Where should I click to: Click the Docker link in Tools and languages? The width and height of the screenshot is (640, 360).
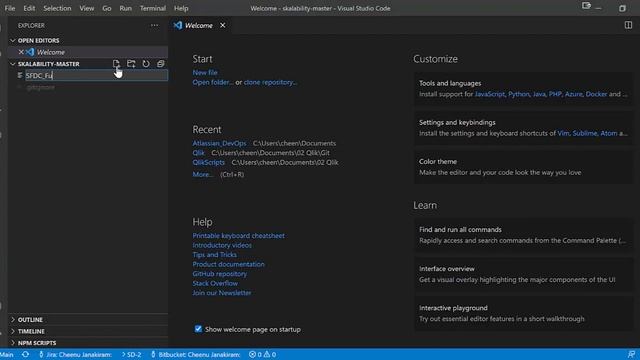point(596,94)
